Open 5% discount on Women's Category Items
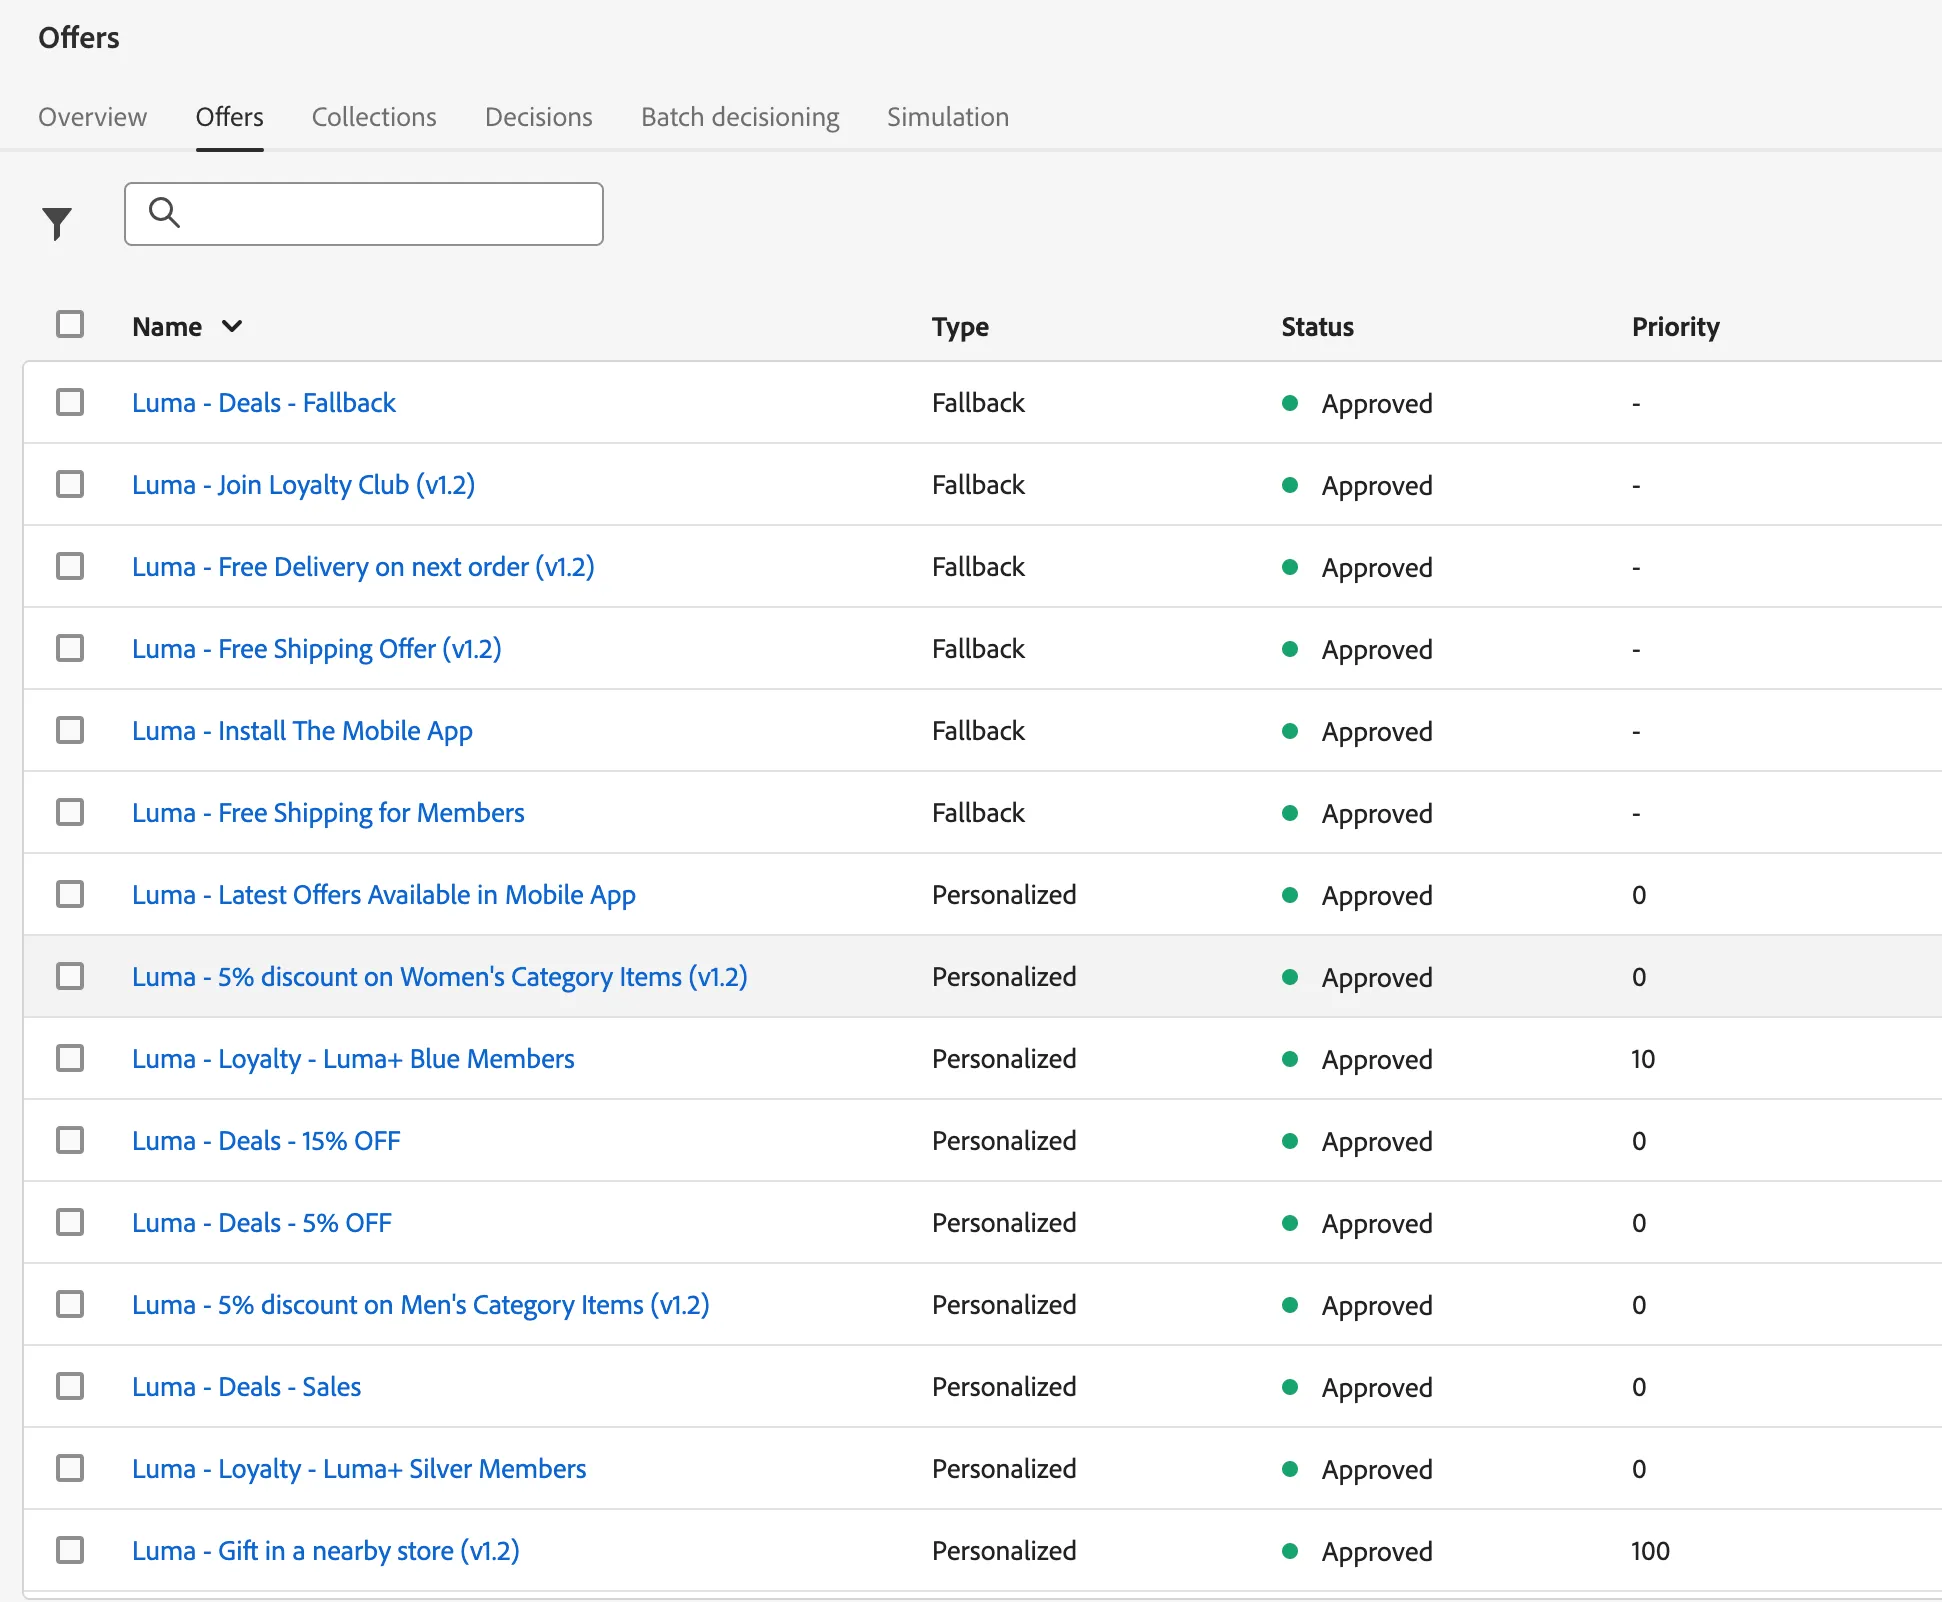The width and height of the screenshot is (1942, 1602). (x=440, y=977)
